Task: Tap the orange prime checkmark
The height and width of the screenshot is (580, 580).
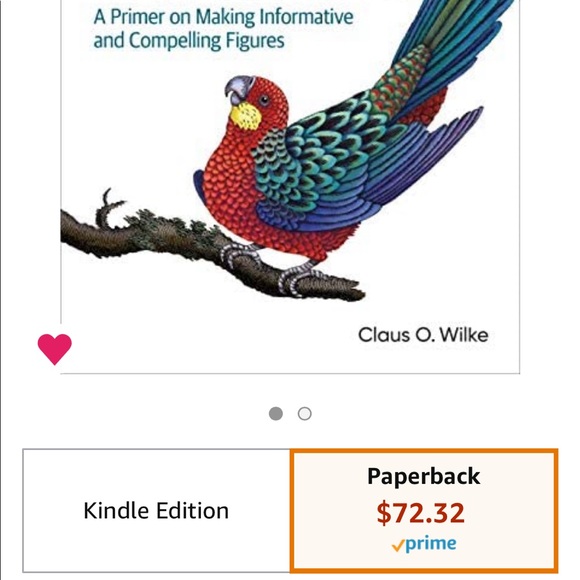Action: click(398, 545)
